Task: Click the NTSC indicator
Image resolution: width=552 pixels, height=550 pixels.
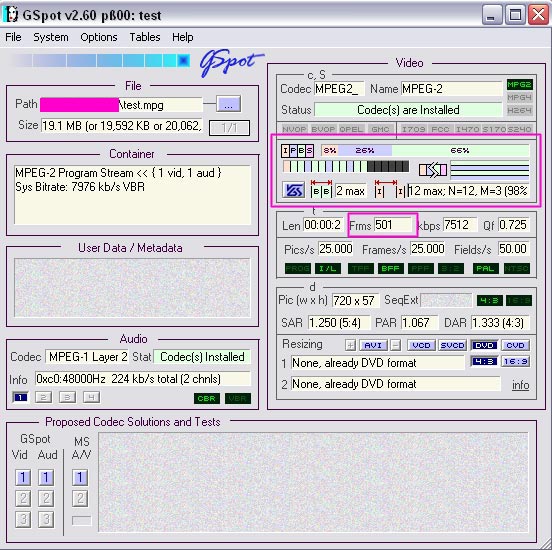Action: (516, 268)
